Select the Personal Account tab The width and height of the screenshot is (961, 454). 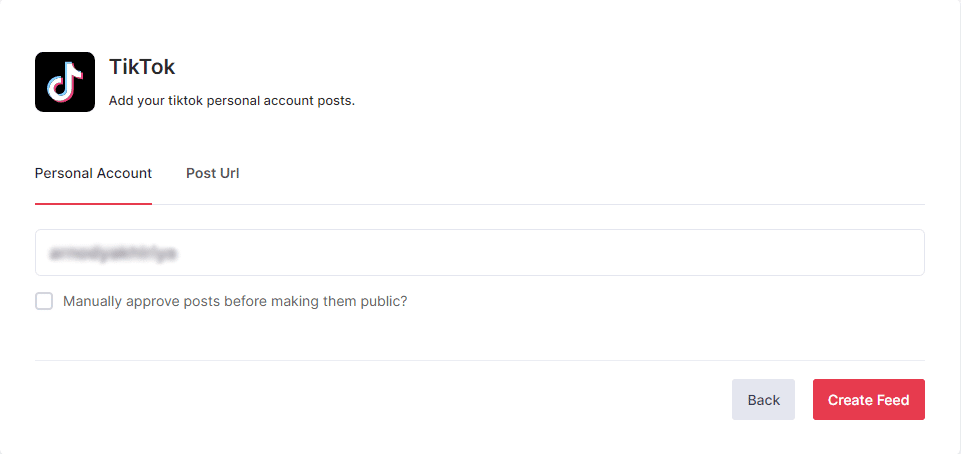pyautogui.click(x=93, y=173)
